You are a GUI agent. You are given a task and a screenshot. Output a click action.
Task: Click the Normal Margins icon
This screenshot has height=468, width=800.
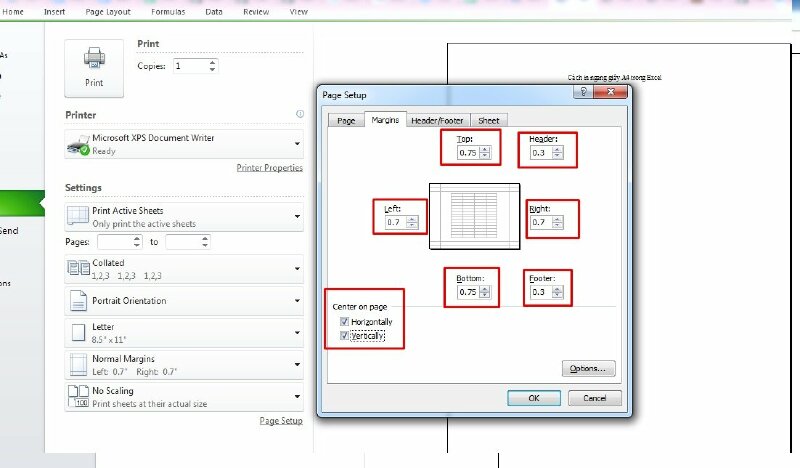coord(78,364)
